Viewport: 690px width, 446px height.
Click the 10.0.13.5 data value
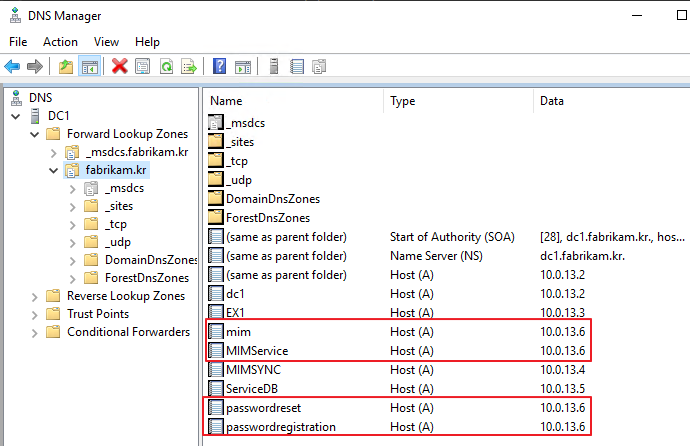click(562, 389)
